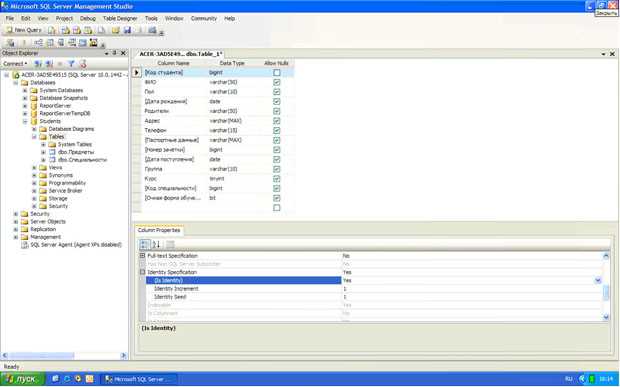620x387 pixels.
Task: Click the Filter funnel icon in Object Explorer
Action: (71, 63)
